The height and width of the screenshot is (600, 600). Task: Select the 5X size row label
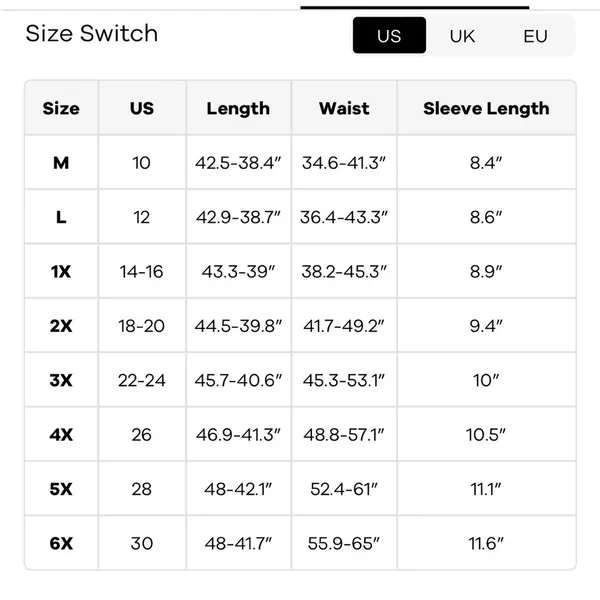point(61,489)
